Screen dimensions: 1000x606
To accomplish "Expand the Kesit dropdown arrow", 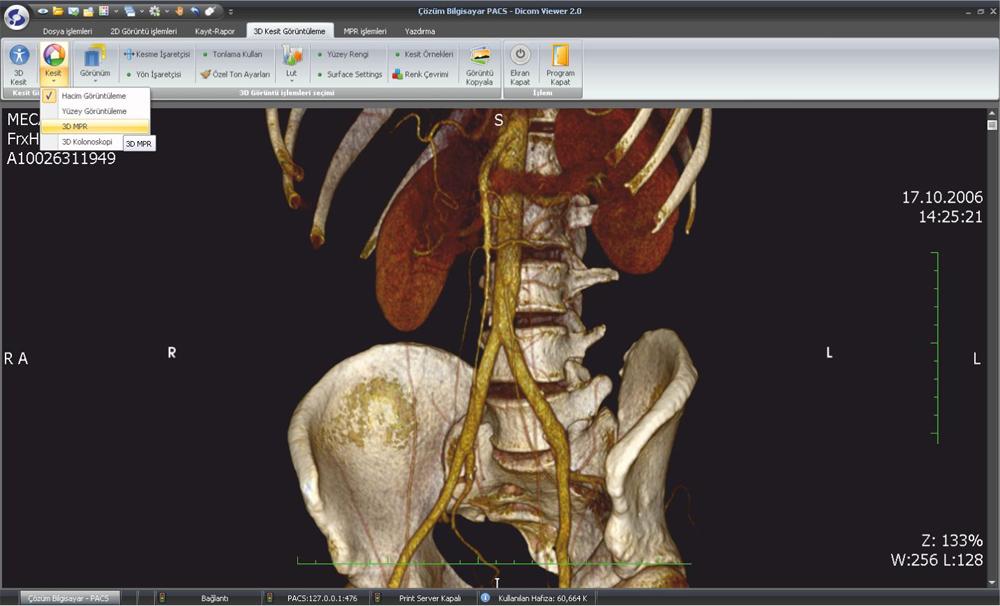I will [x=54, y=82].
